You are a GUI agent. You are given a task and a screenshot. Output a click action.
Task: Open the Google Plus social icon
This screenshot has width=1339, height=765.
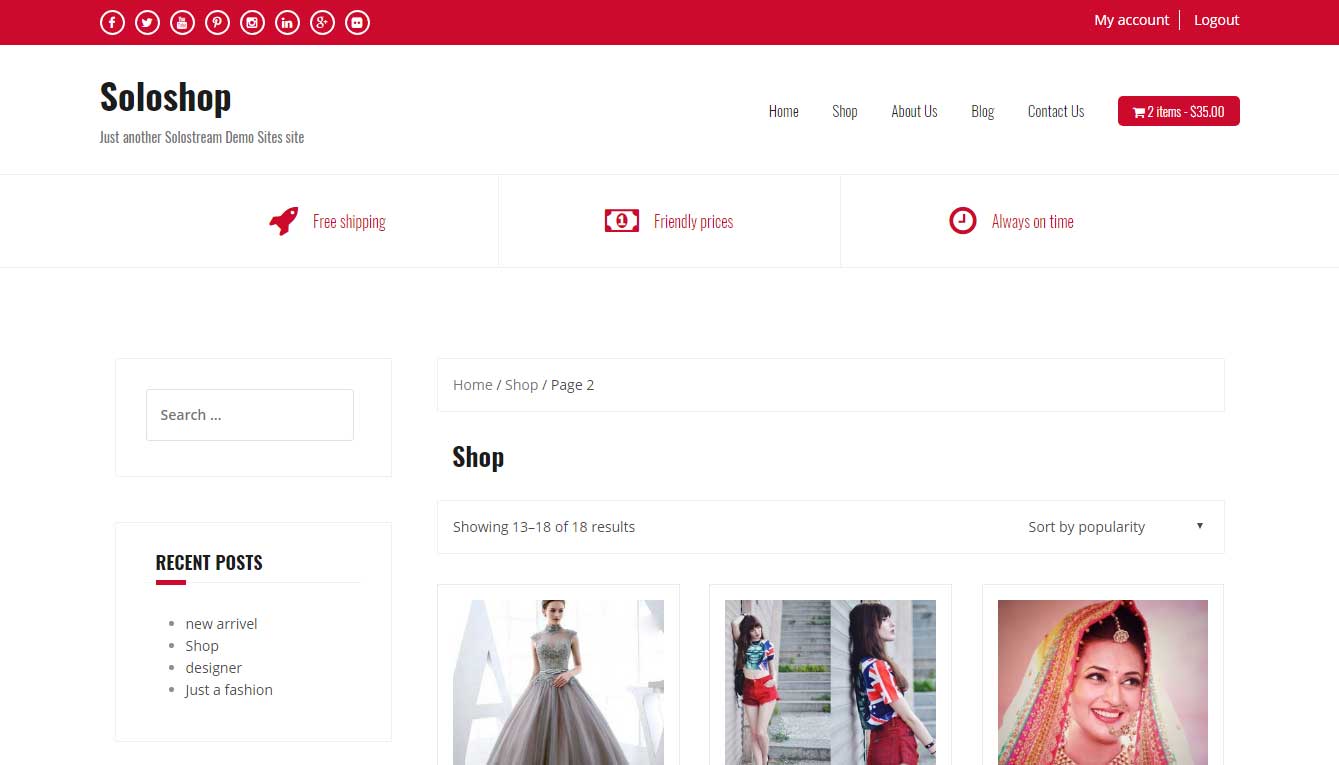click(x=322, y=22)
